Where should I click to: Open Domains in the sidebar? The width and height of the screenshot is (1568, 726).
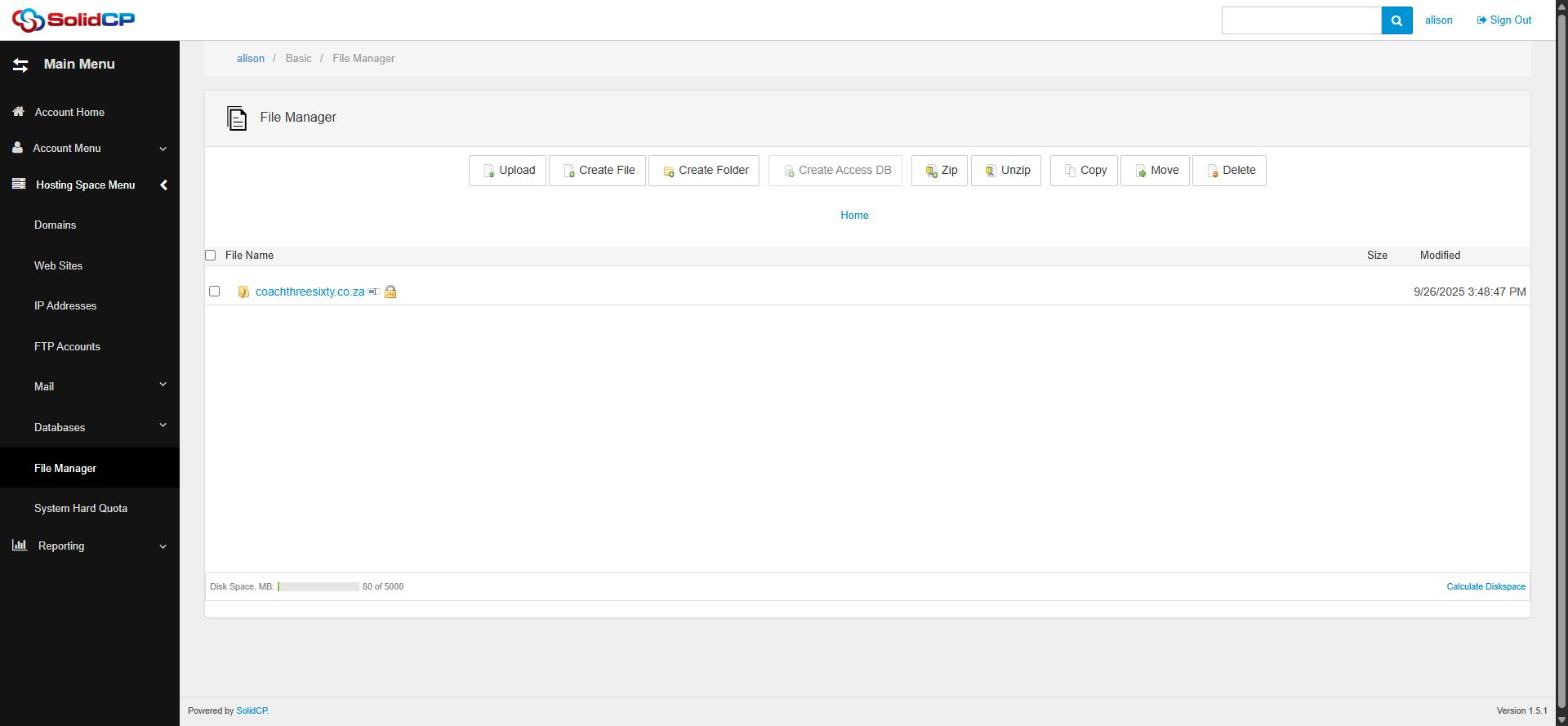(55, 225)
